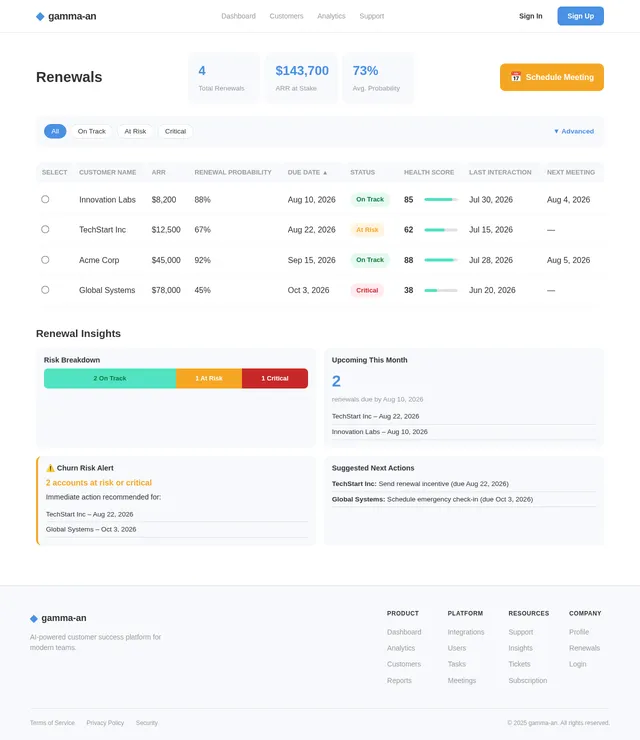Select the Innovation Labs row radio button
Viewport: 640px width, 740px height.
[45, 199]
